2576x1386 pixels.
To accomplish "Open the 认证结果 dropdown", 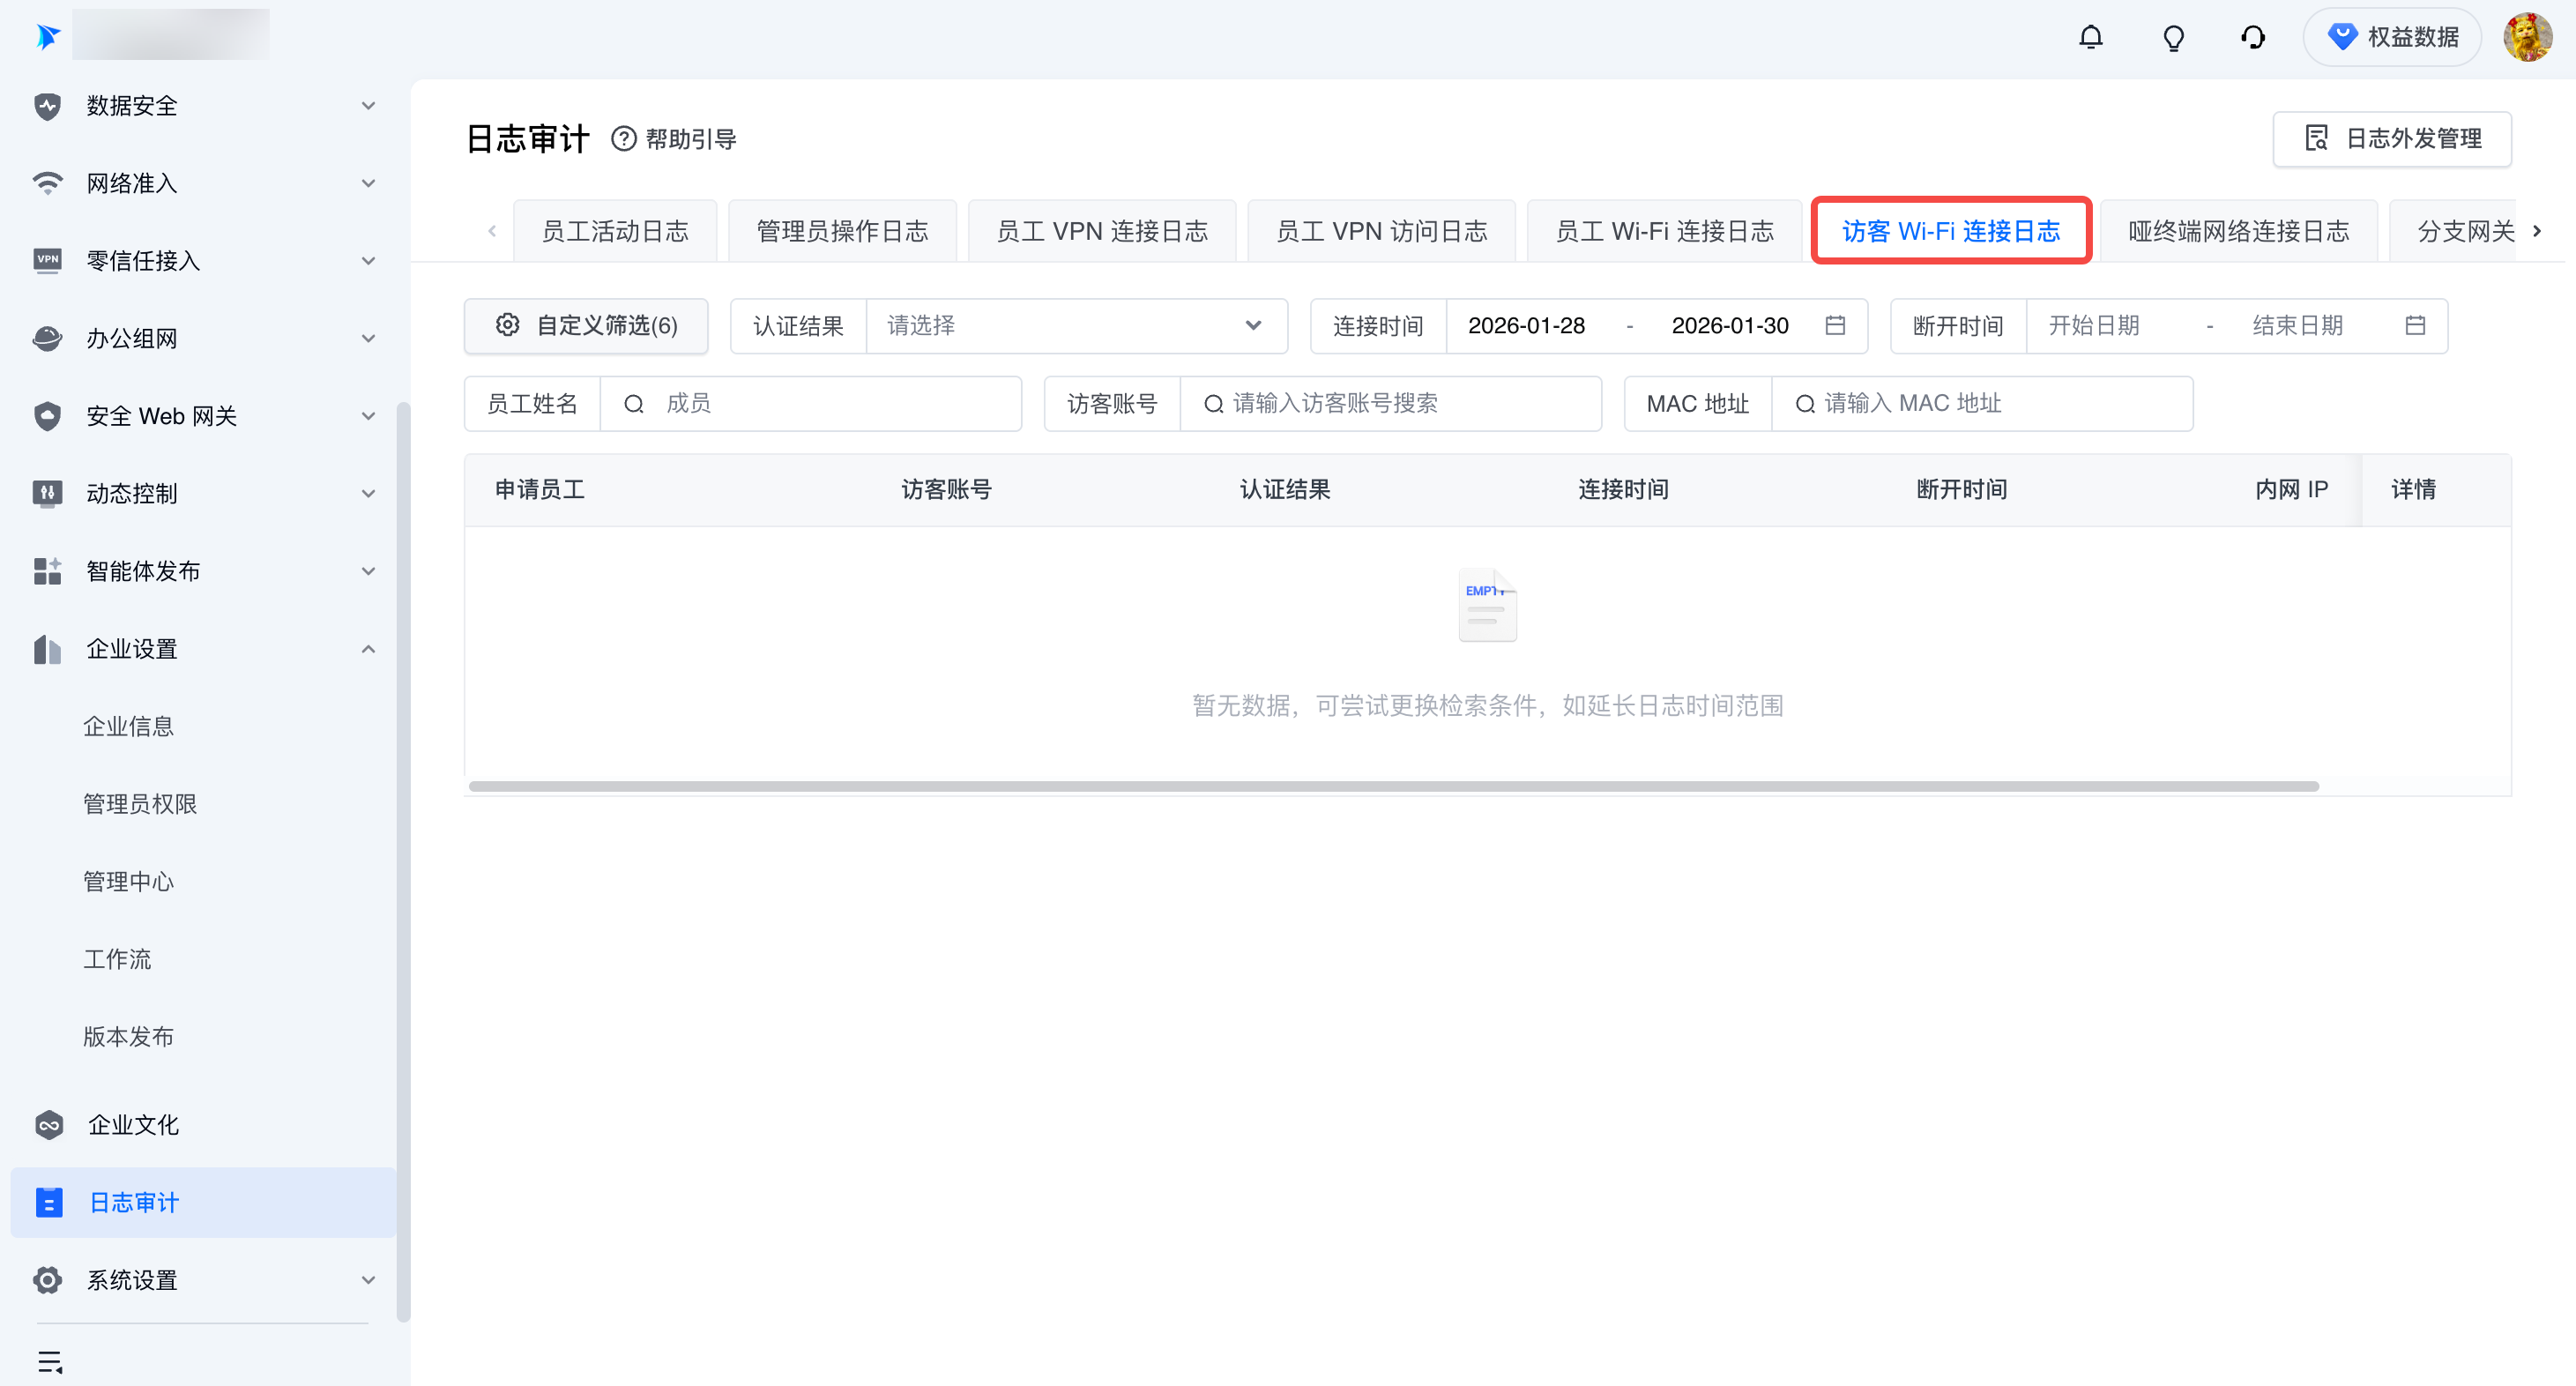I will coord(1076,325).
